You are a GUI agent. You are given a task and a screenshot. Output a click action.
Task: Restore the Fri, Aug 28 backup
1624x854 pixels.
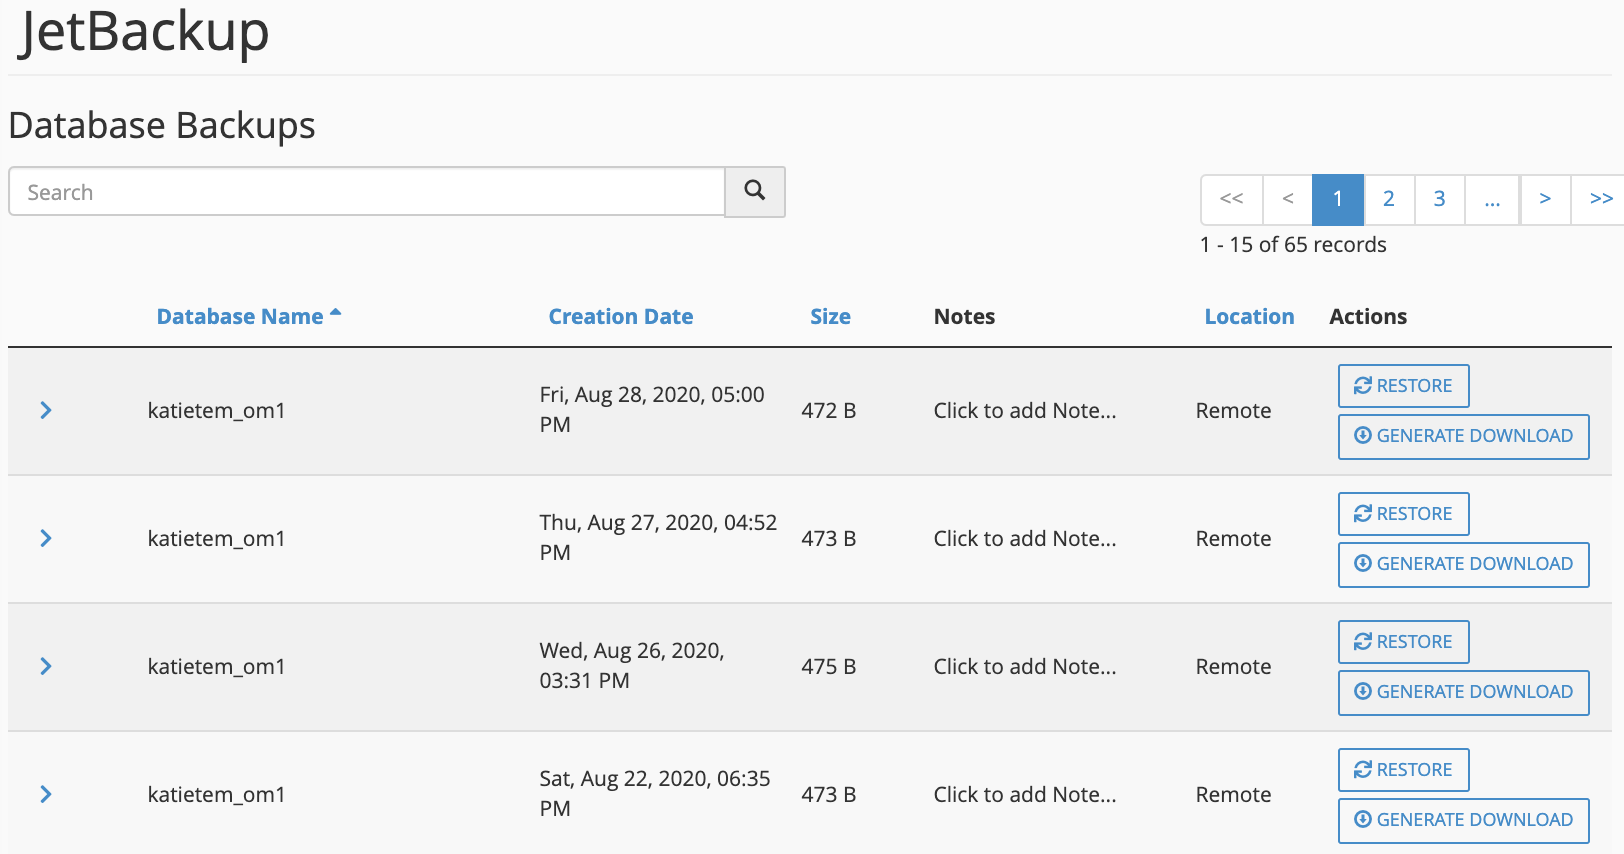click(1404, 386)
